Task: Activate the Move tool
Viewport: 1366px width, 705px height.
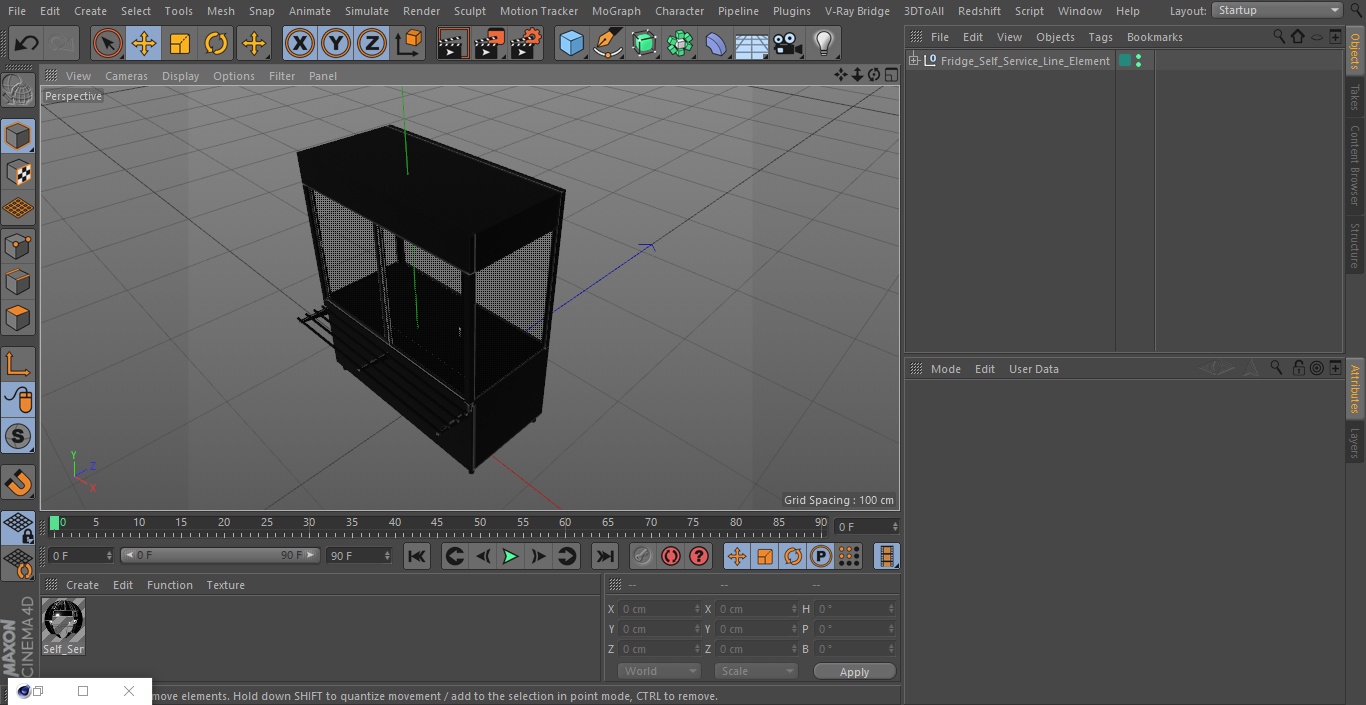Action: pyautogui.click(x=144, y=43)
